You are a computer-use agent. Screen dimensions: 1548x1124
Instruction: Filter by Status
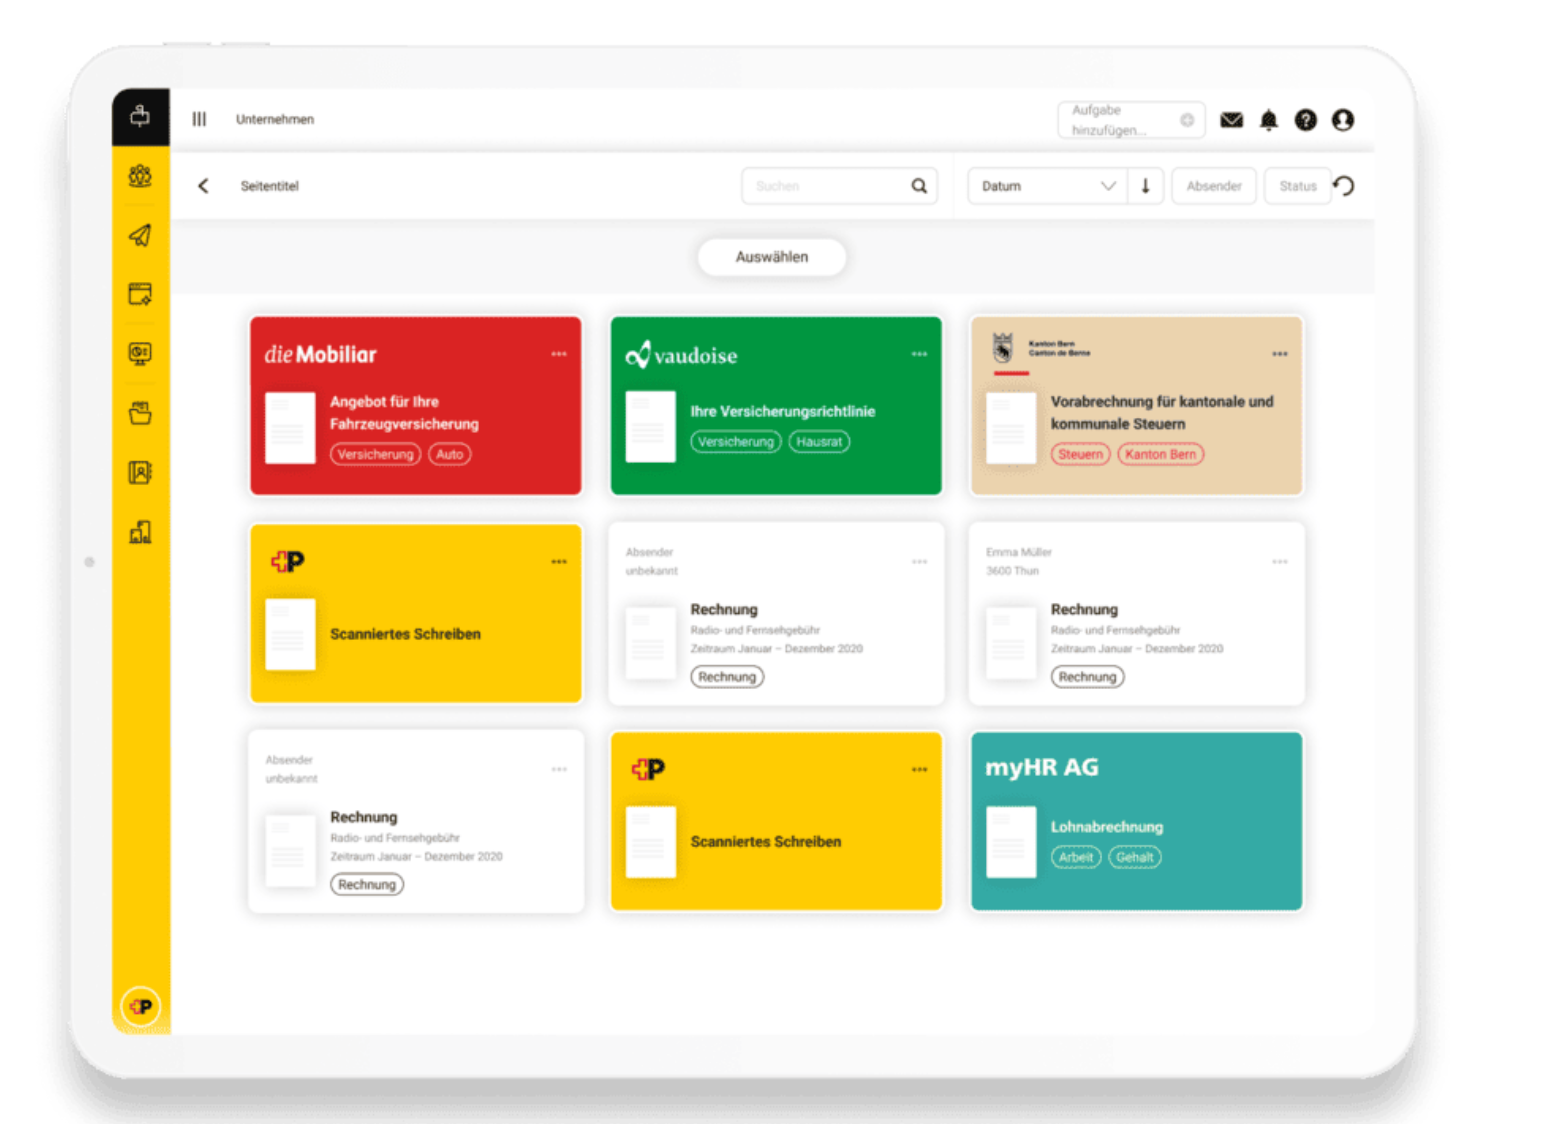coord(1298,186)
